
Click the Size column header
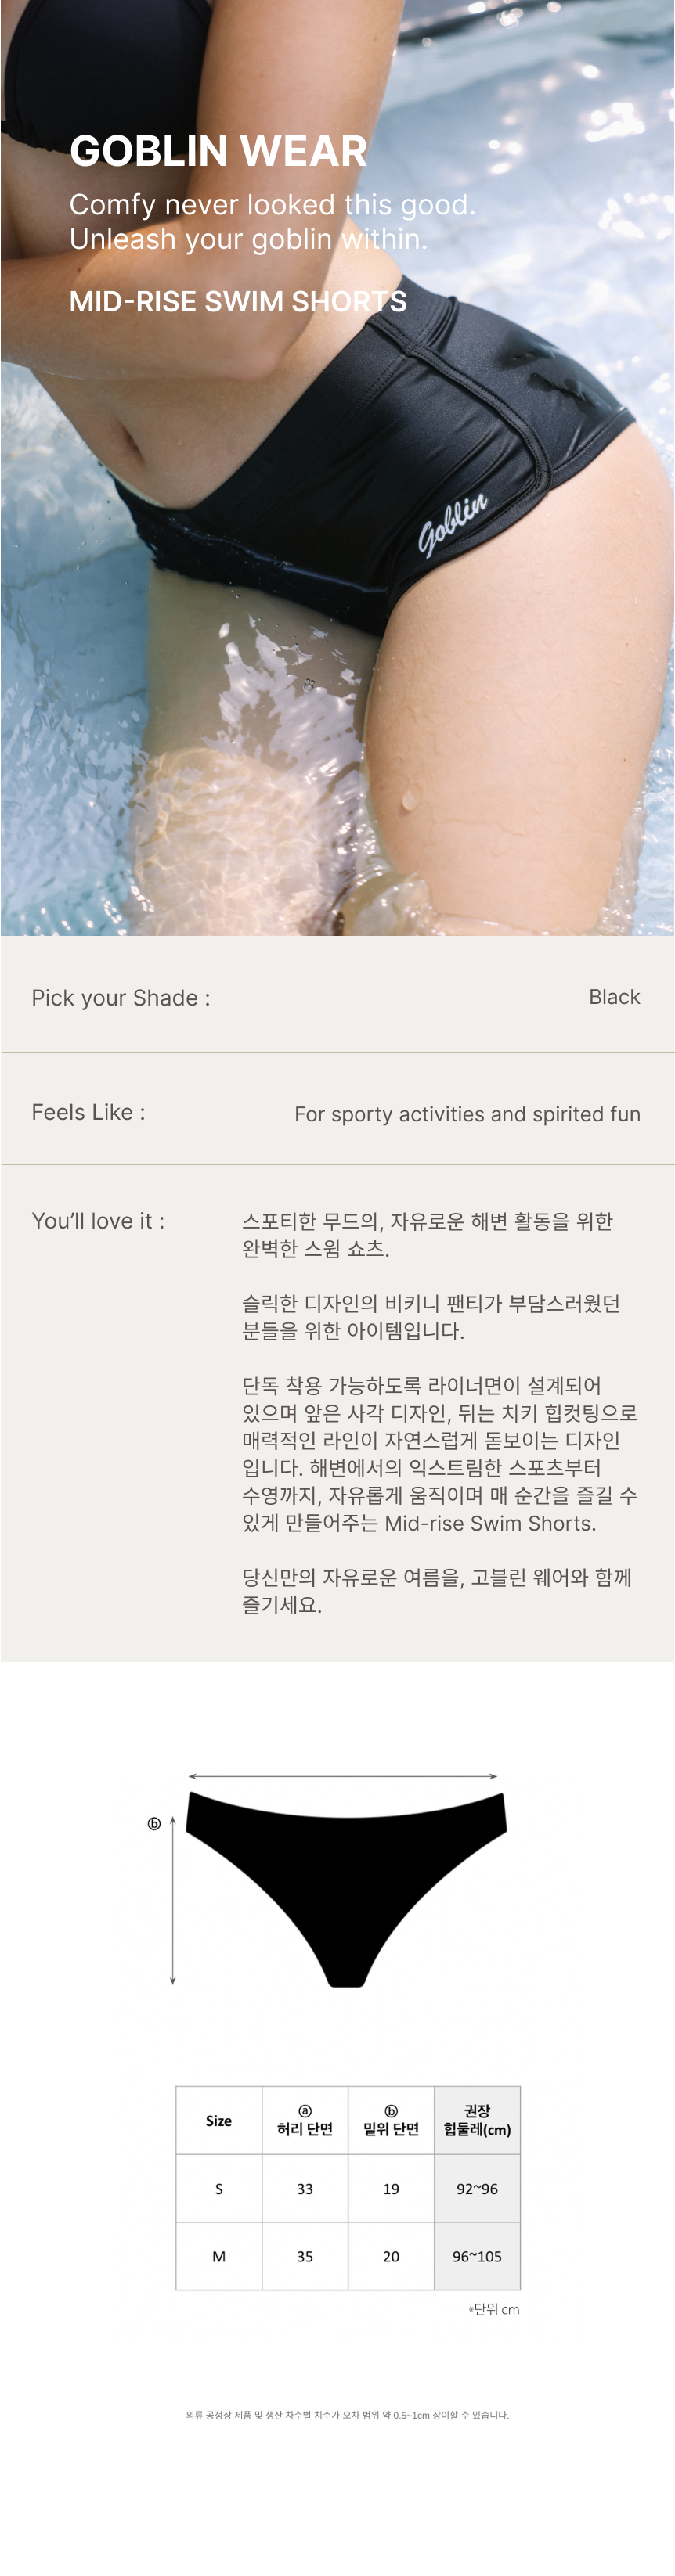pyautogui.click(x=219, y=2120)
